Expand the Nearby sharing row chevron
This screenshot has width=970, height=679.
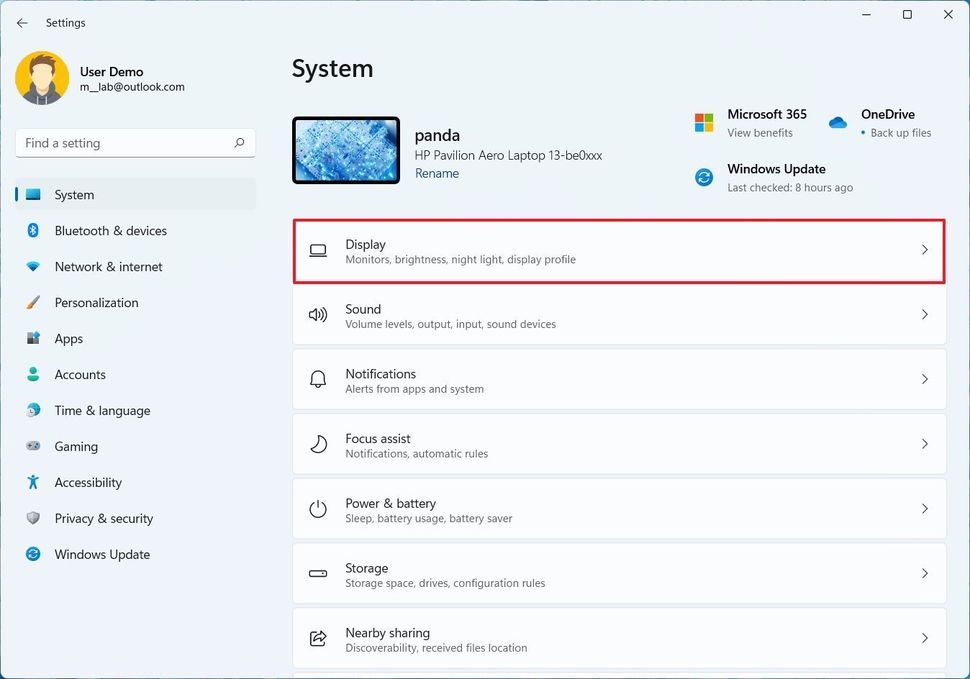(x=924, y=638)
